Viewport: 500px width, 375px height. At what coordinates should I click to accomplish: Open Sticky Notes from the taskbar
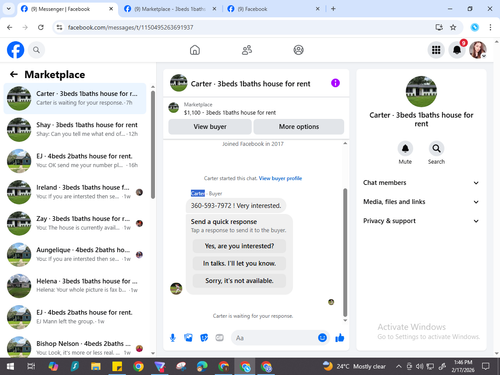117,367
